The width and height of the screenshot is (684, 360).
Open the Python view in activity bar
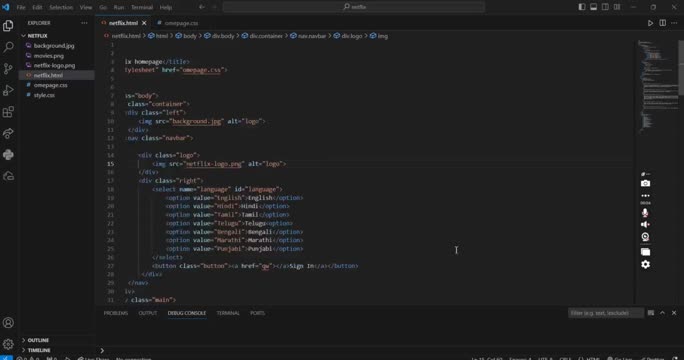(8, 154)
